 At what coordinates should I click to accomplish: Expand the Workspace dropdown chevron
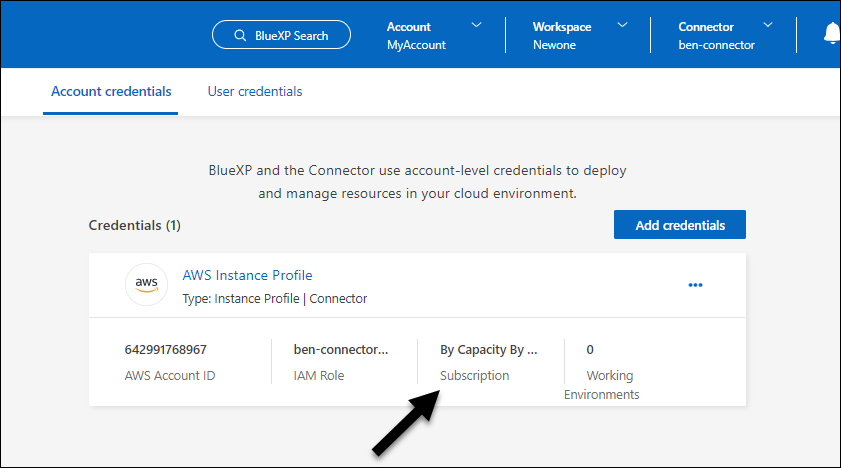(x=622, y=25)
